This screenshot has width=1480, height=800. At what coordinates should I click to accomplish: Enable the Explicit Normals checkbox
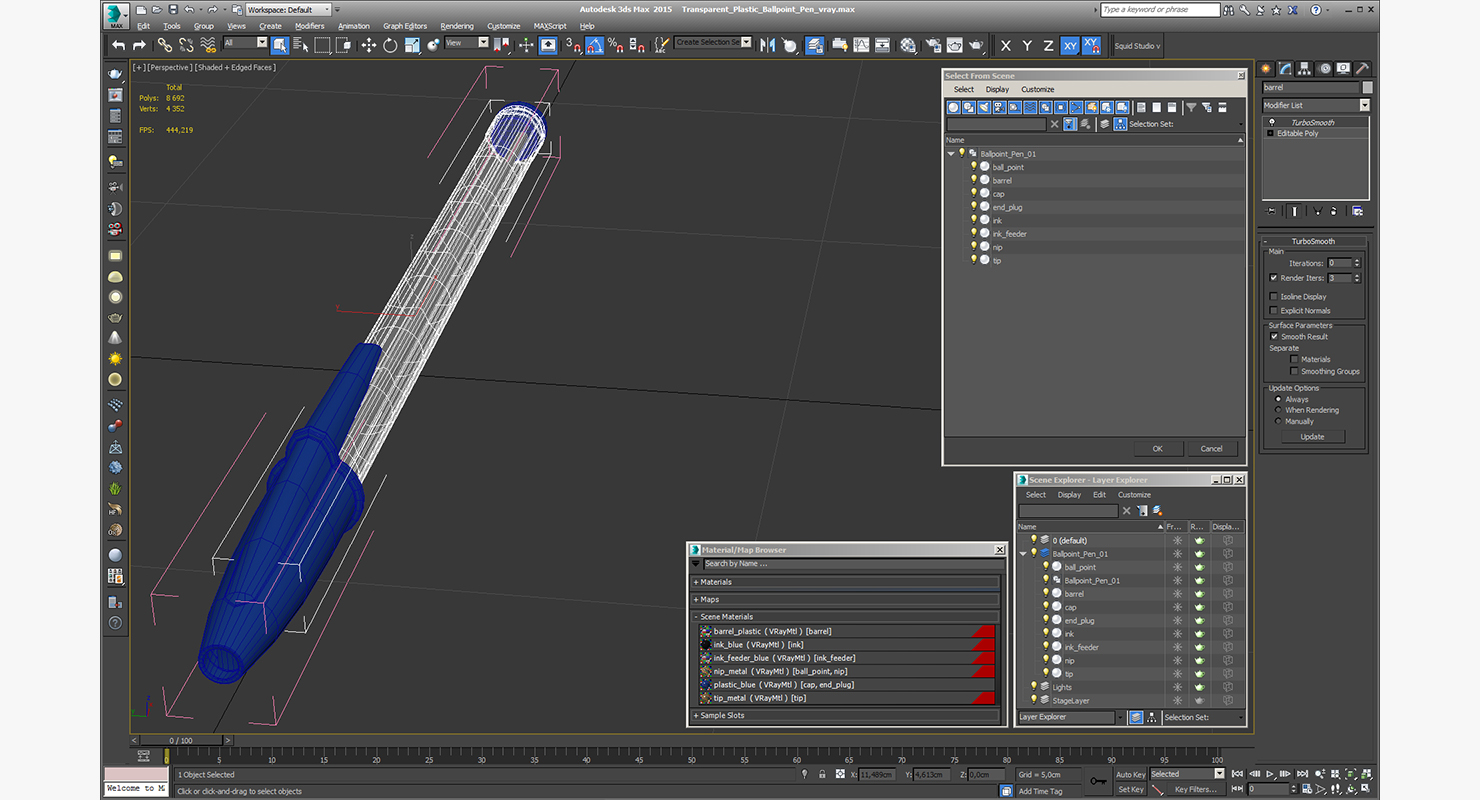point(1273,311)
